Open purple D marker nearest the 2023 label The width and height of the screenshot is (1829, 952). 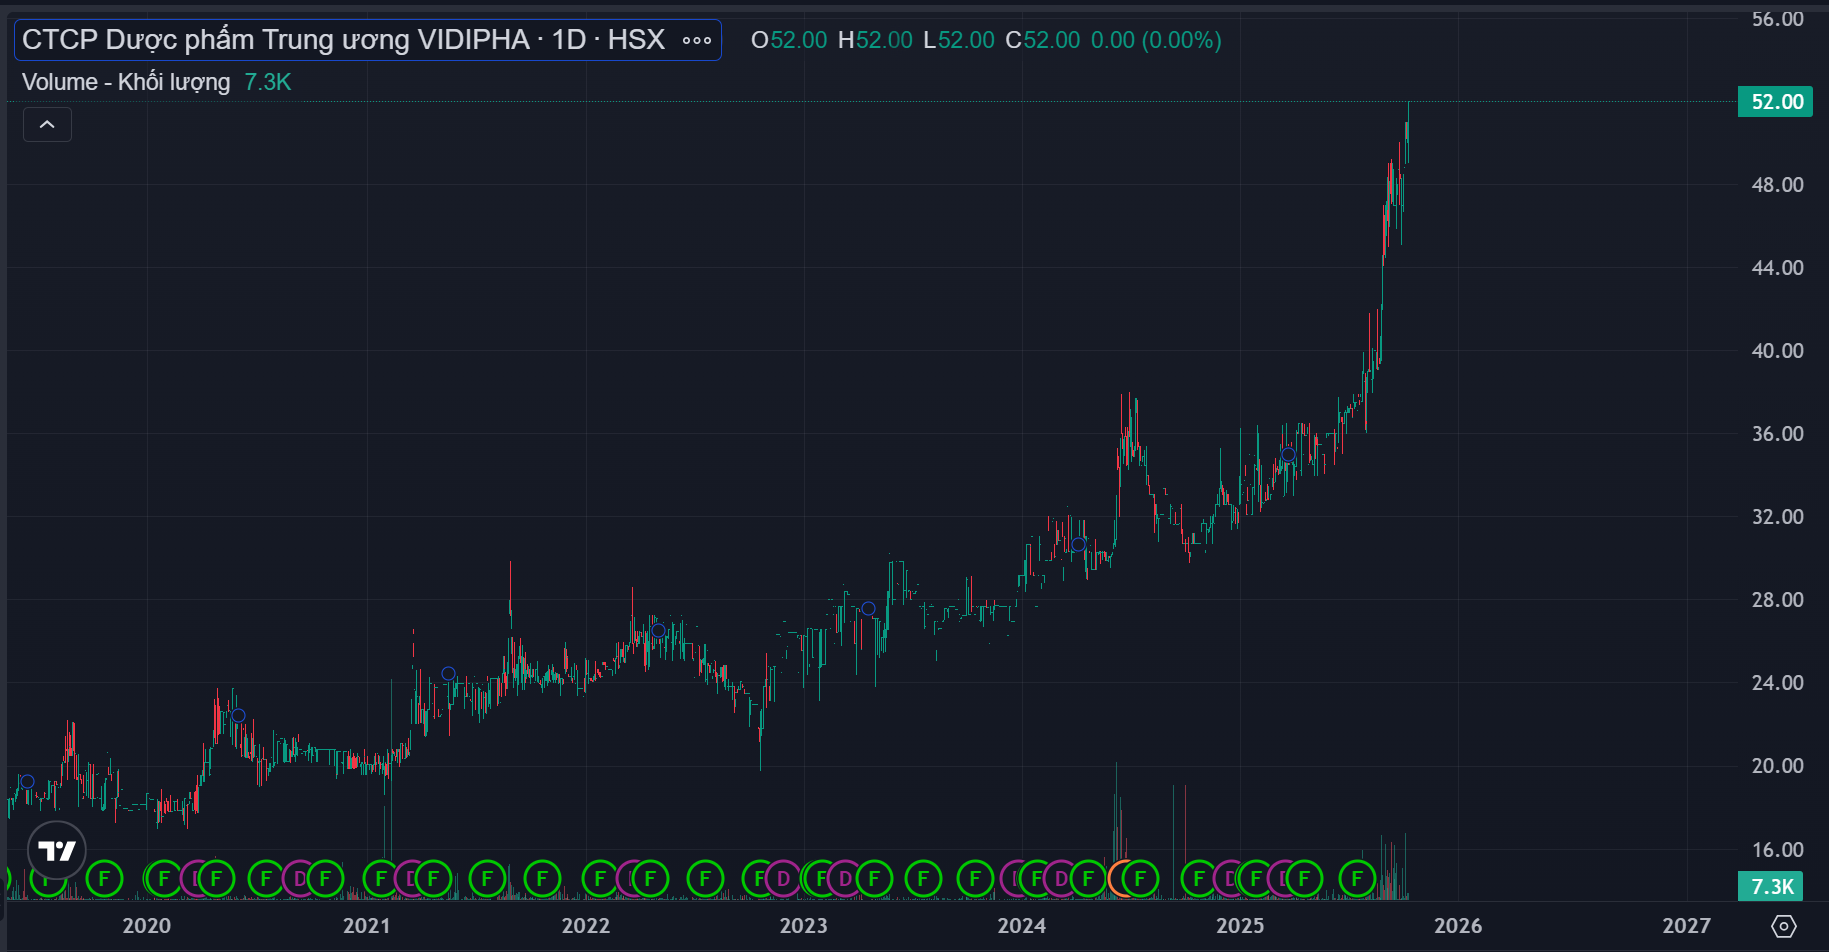pyautogui.click(x=783, y=879)
